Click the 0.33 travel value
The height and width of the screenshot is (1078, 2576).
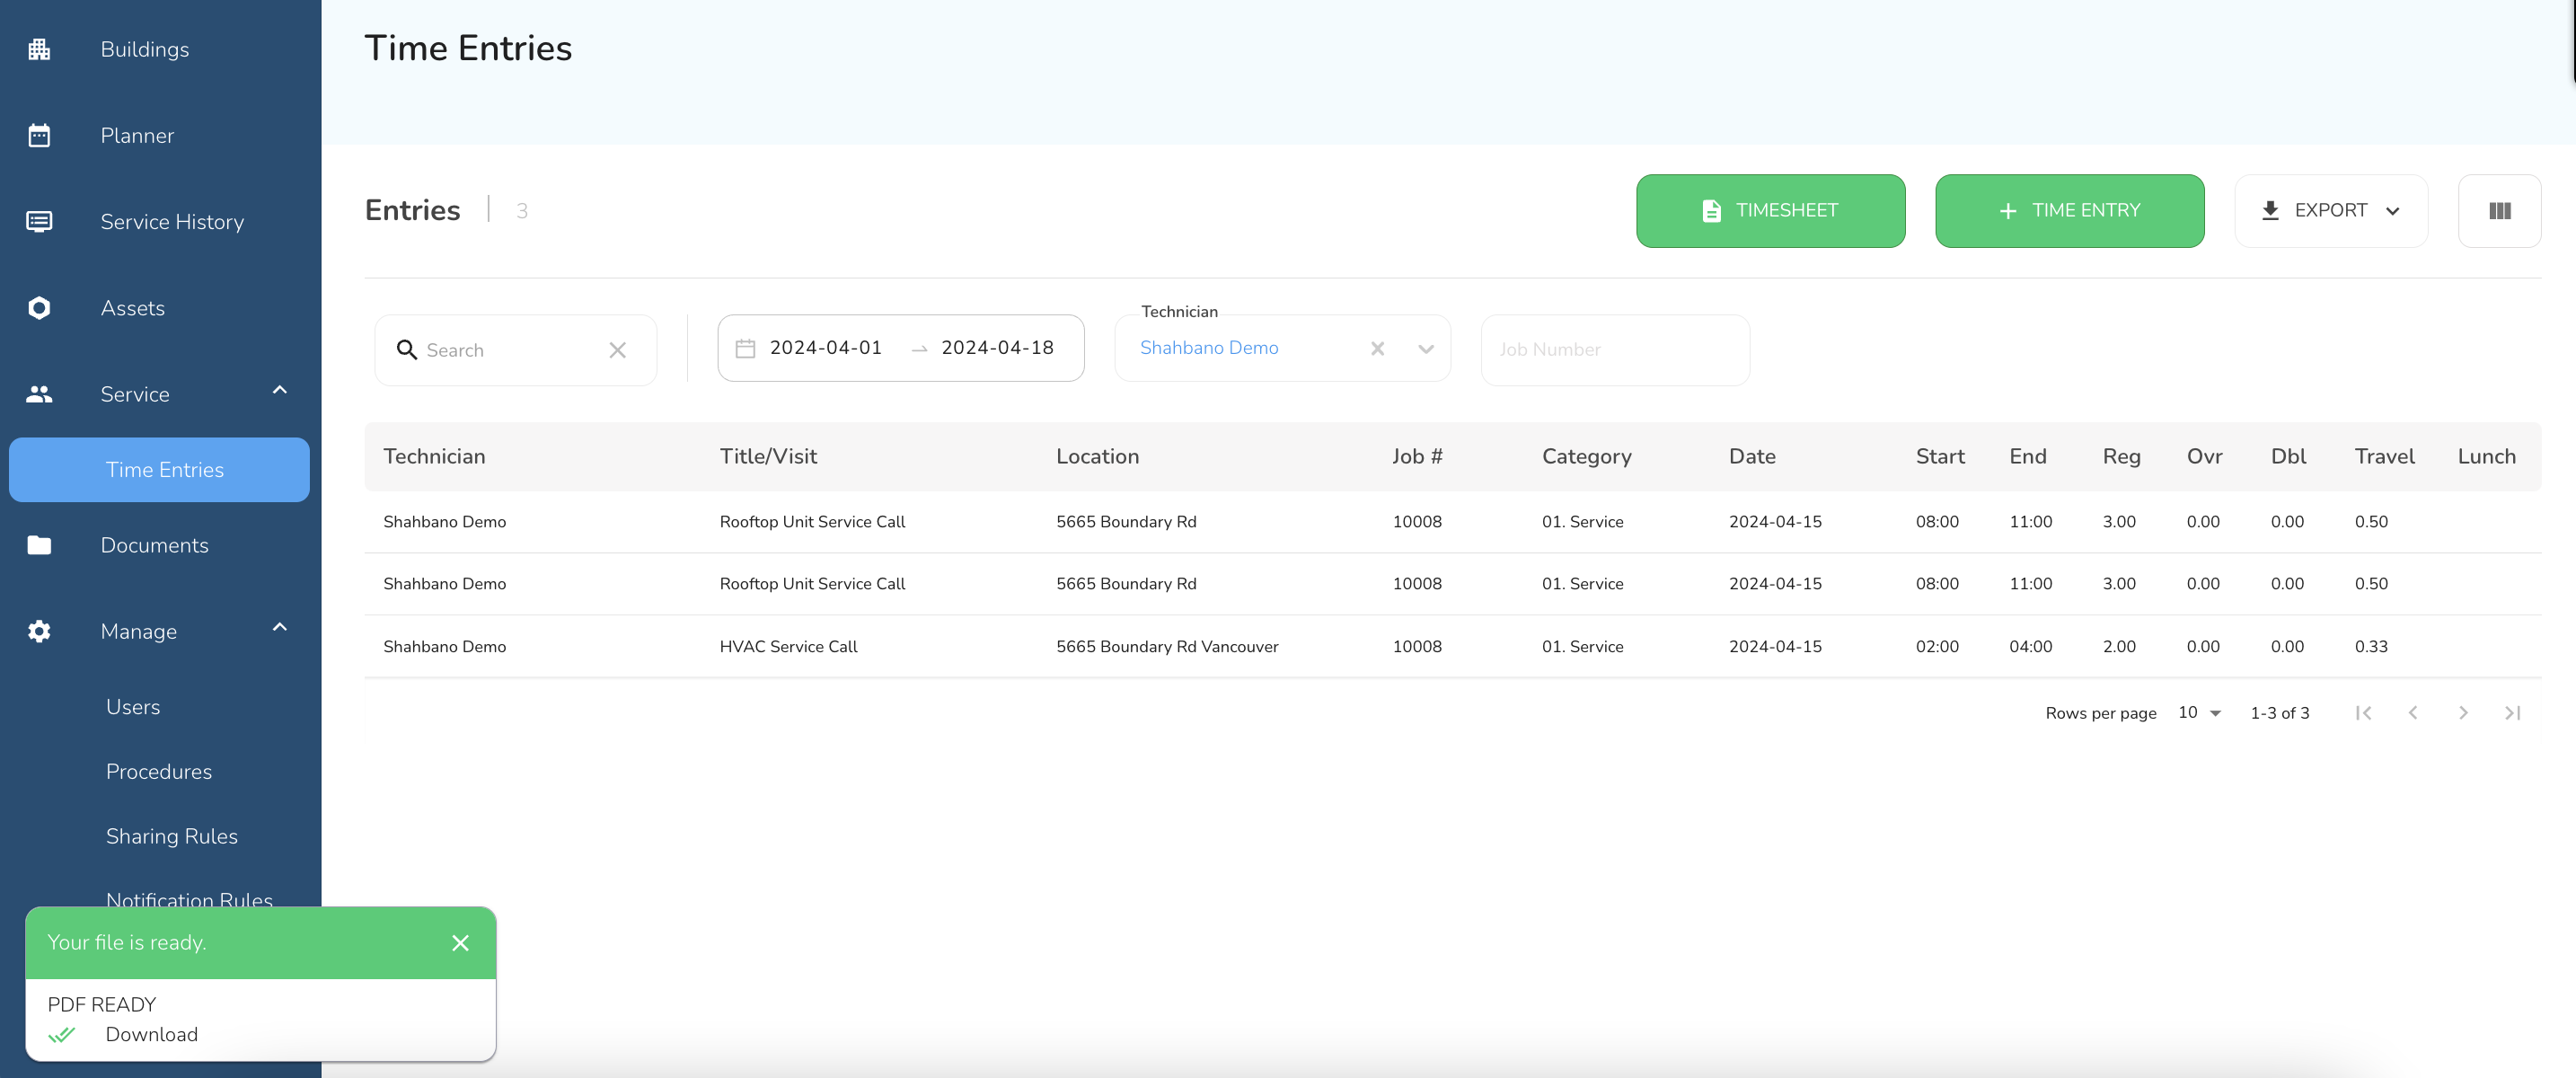pyautogui.click(x=2370, y=646)
